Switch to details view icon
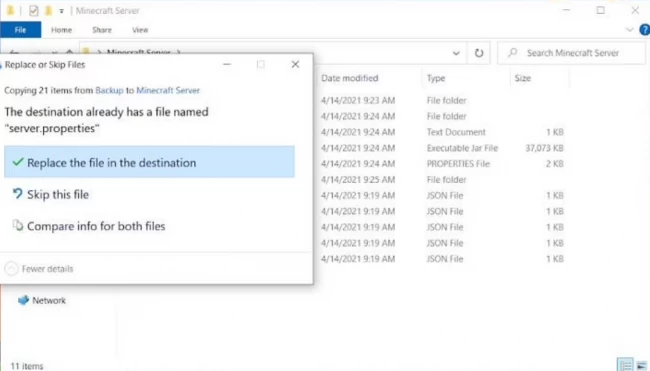This screenshot has width=650, height=371. pos(625,365)
